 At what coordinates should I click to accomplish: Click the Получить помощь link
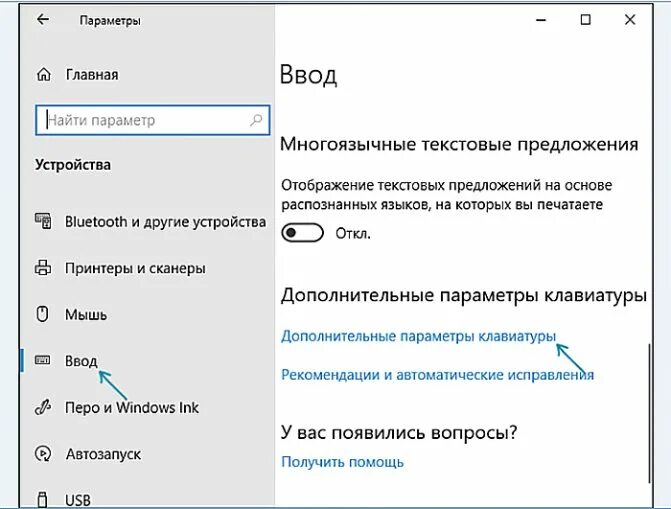pyautogui.click(x=342, y=462)
